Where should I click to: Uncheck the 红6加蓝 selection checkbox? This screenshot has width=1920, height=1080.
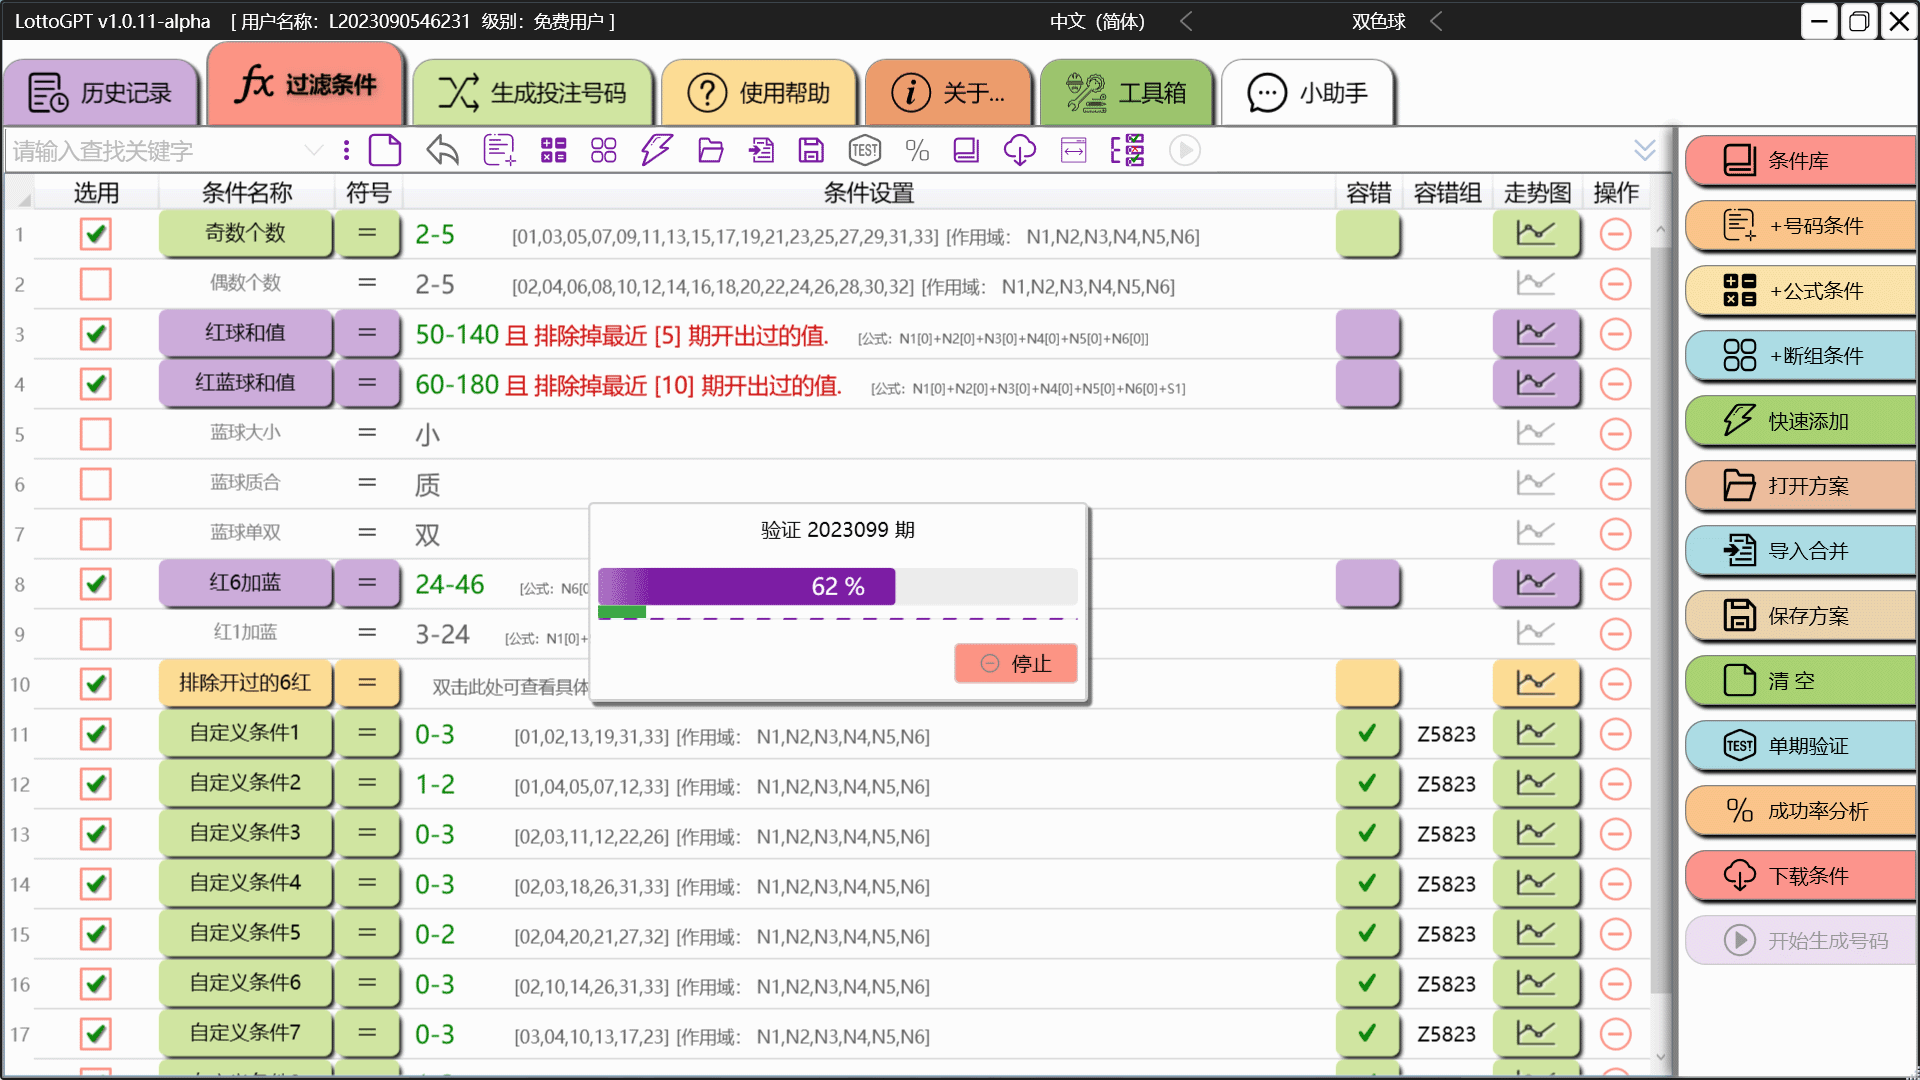pos(96,584)
